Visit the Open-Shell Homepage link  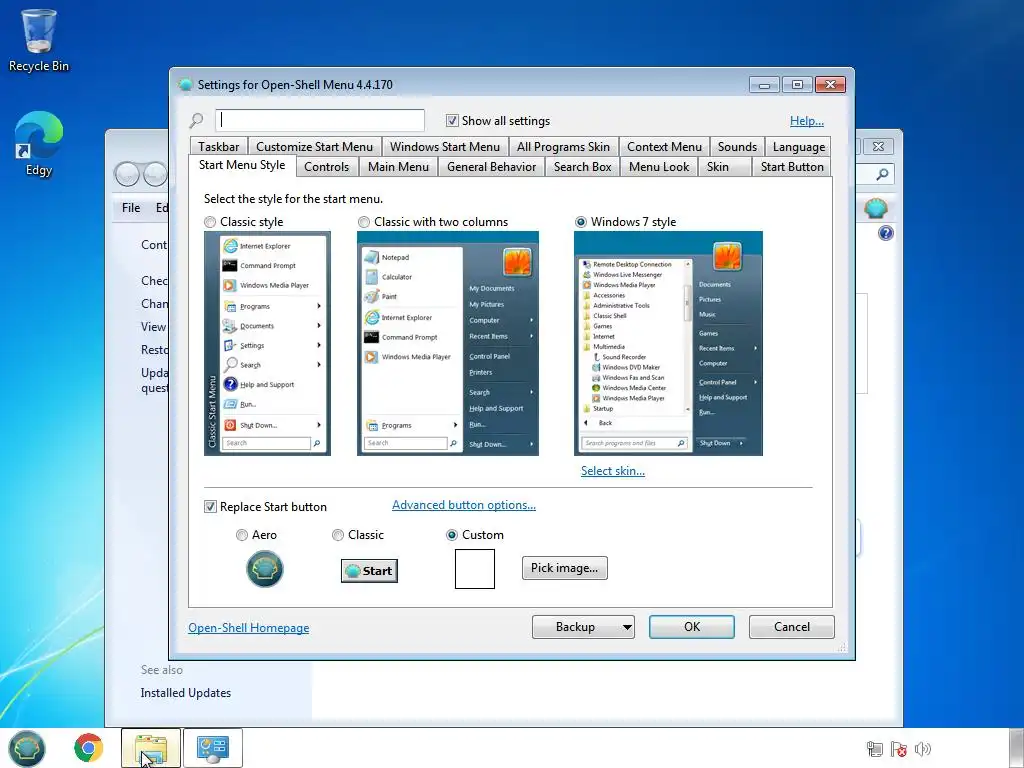(249, 628)
